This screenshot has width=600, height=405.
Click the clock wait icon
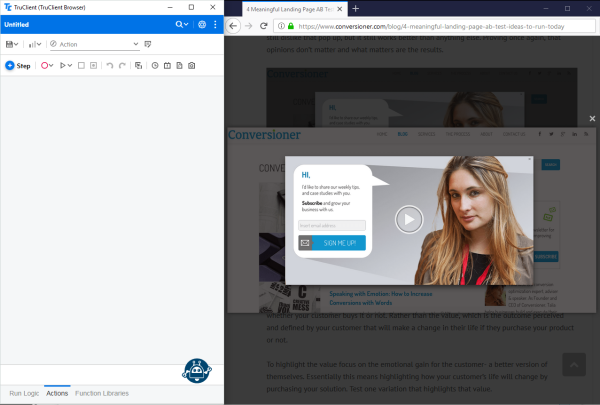click(x=155, y=66)
